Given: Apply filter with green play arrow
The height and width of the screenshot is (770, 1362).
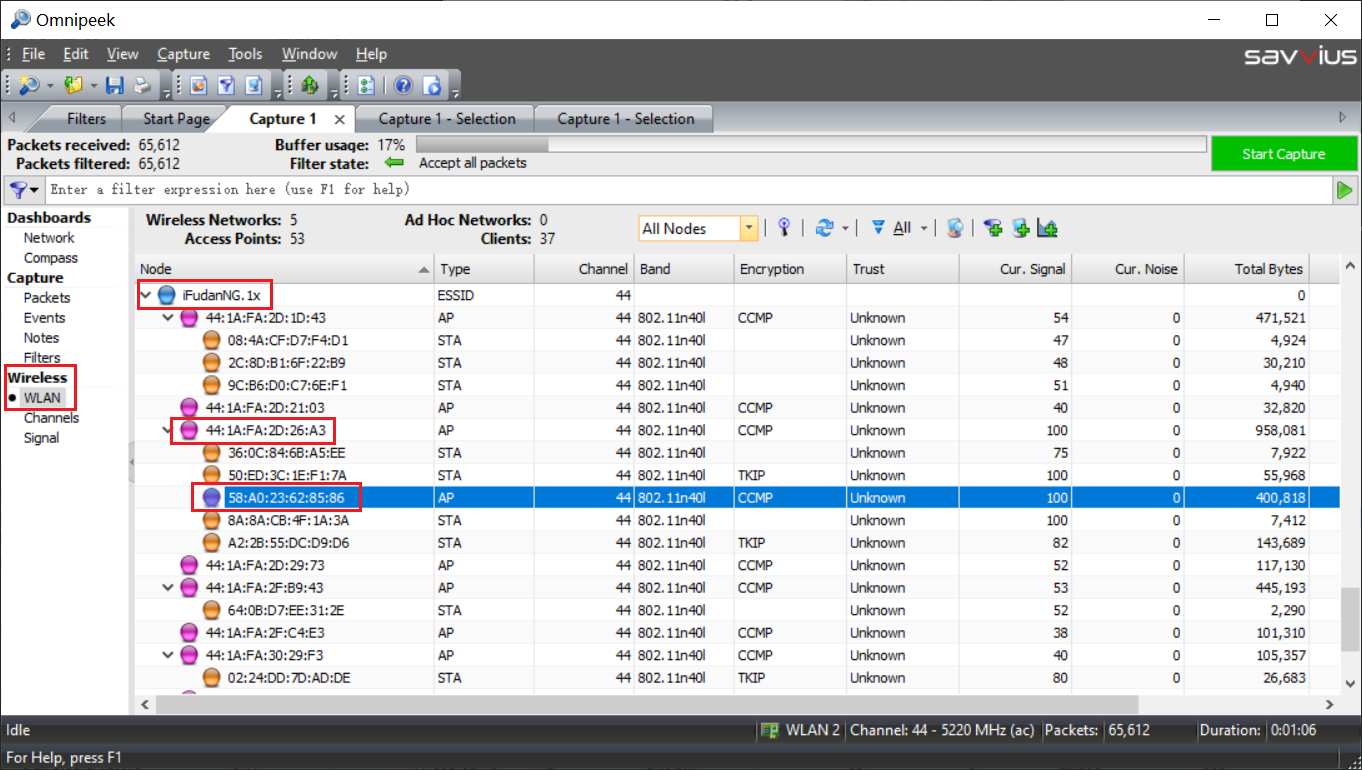Looking at the screenshot, I should (x=1345, y=189).
